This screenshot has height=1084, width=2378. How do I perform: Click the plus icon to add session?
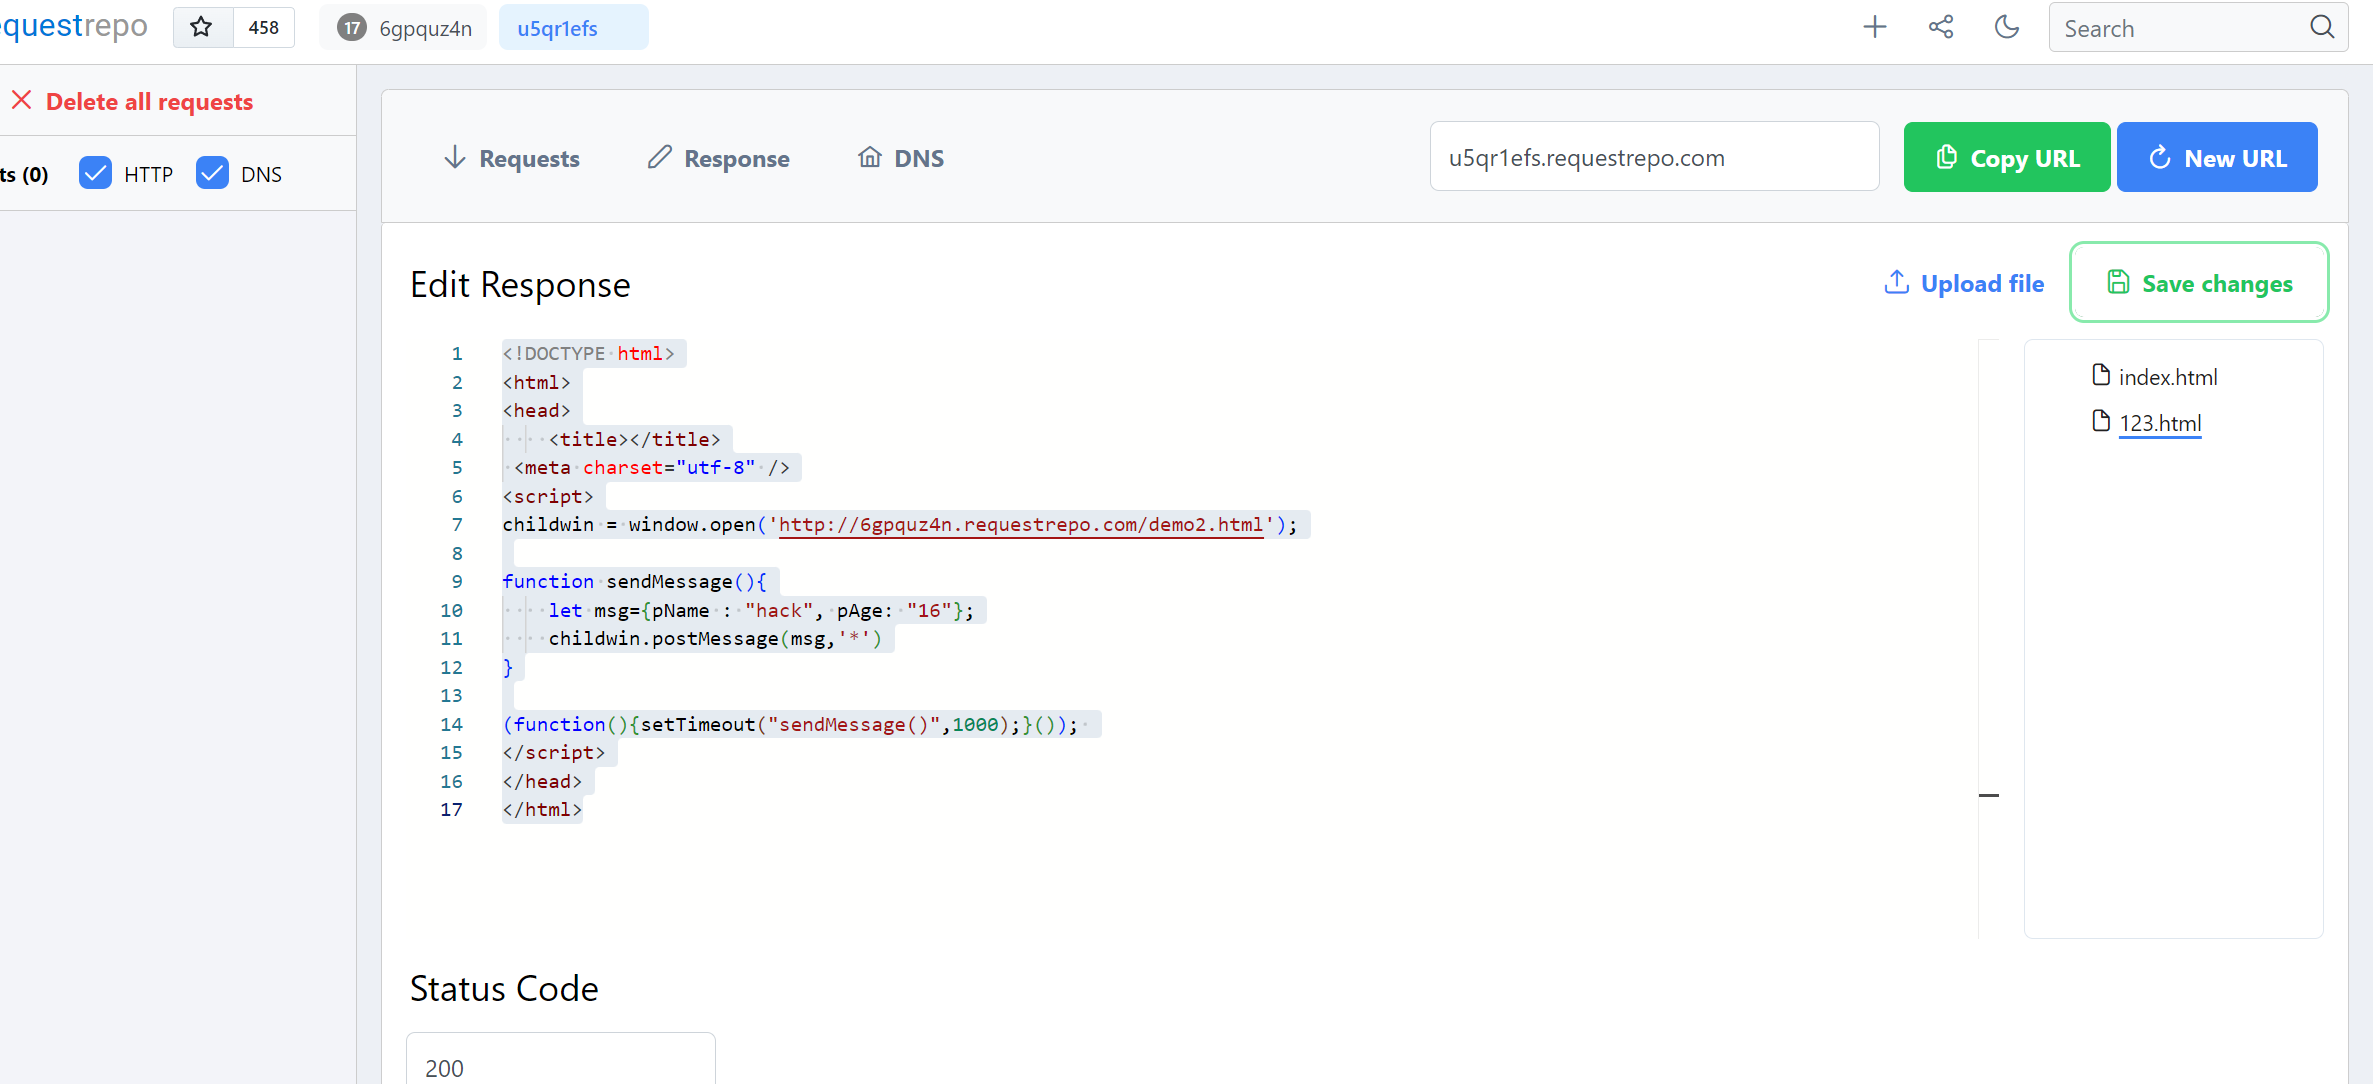coord(1875,27)
